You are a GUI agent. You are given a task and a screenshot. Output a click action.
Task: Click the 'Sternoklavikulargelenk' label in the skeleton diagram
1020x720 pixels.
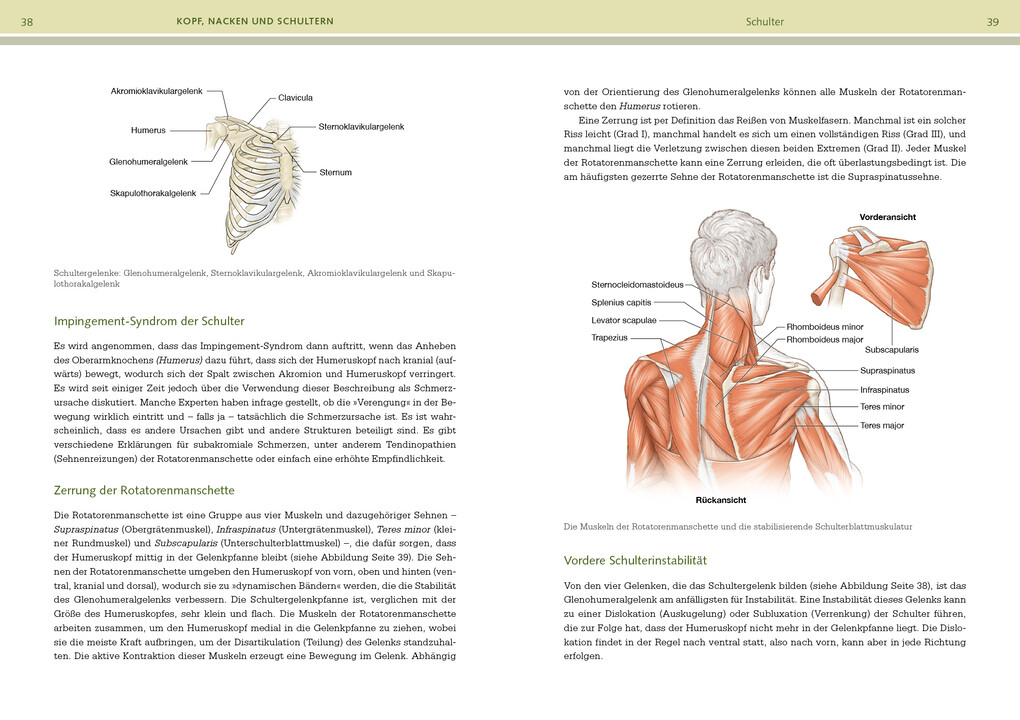[361, 127]
